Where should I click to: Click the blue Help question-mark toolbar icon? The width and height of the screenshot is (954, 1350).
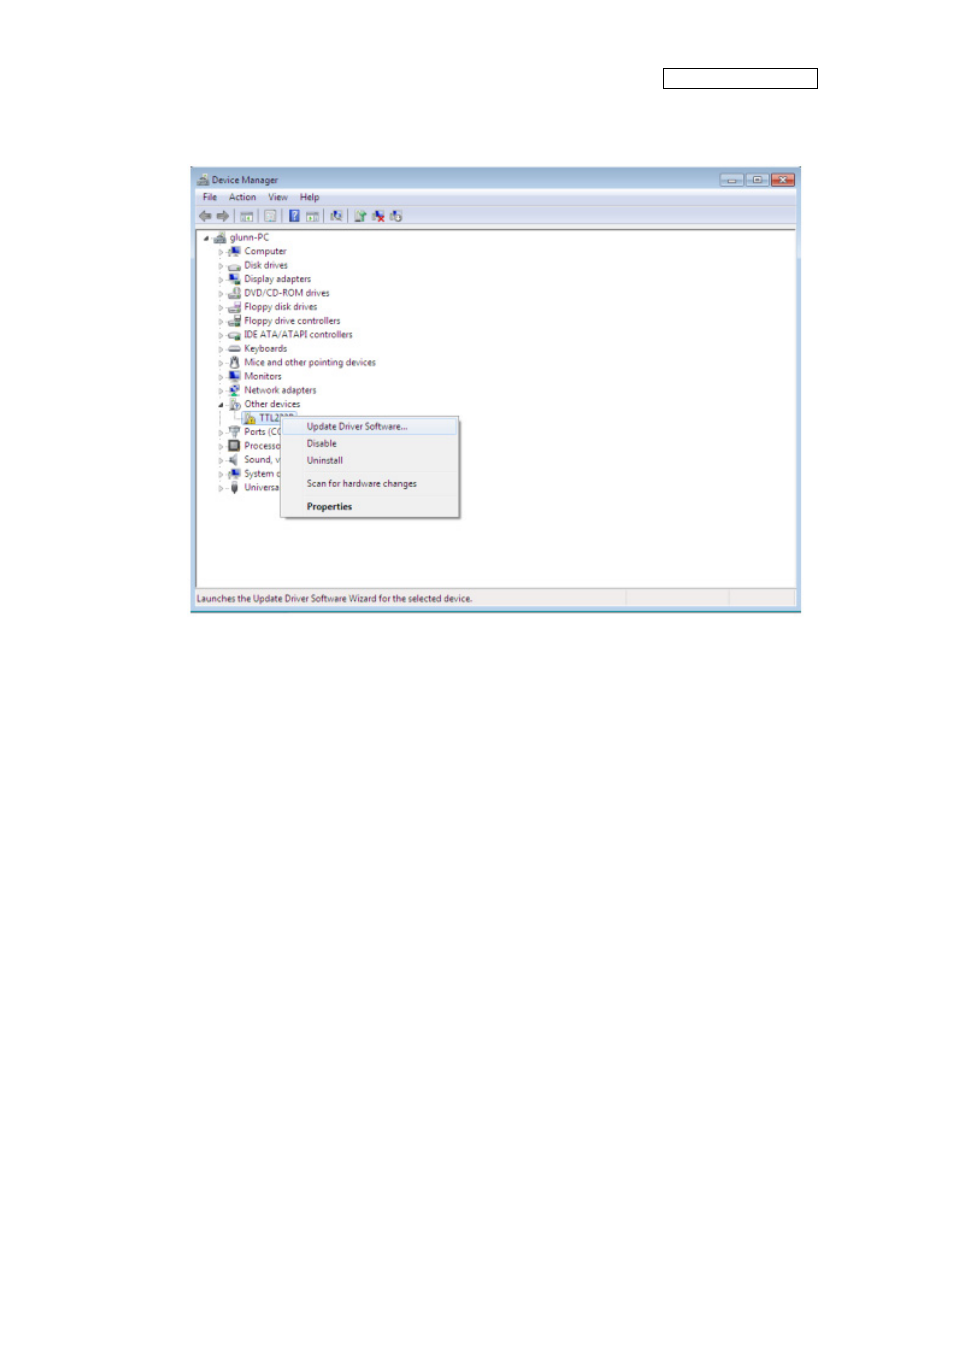[x=294, y=216]
